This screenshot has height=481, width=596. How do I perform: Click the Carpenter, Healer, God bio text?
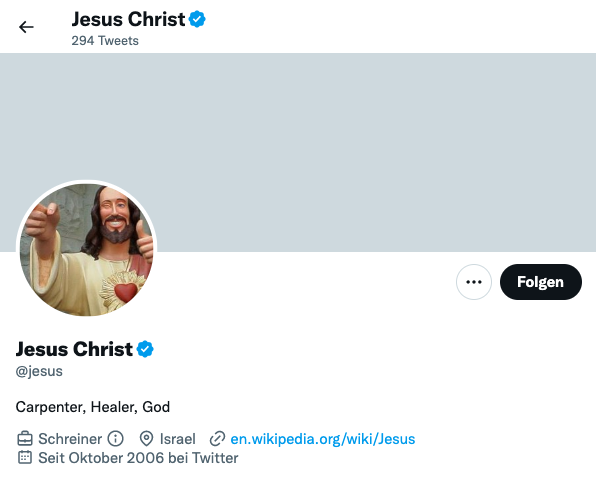[x=93, y=407]
